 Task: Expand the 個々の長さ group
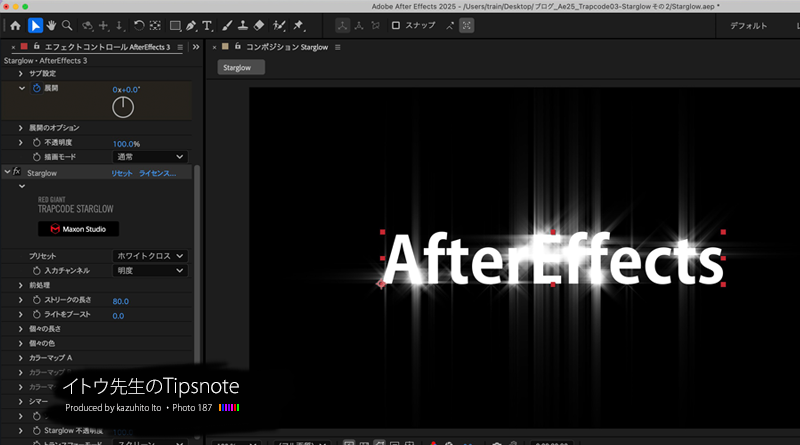pyautogui.click(x=21, y=329)
